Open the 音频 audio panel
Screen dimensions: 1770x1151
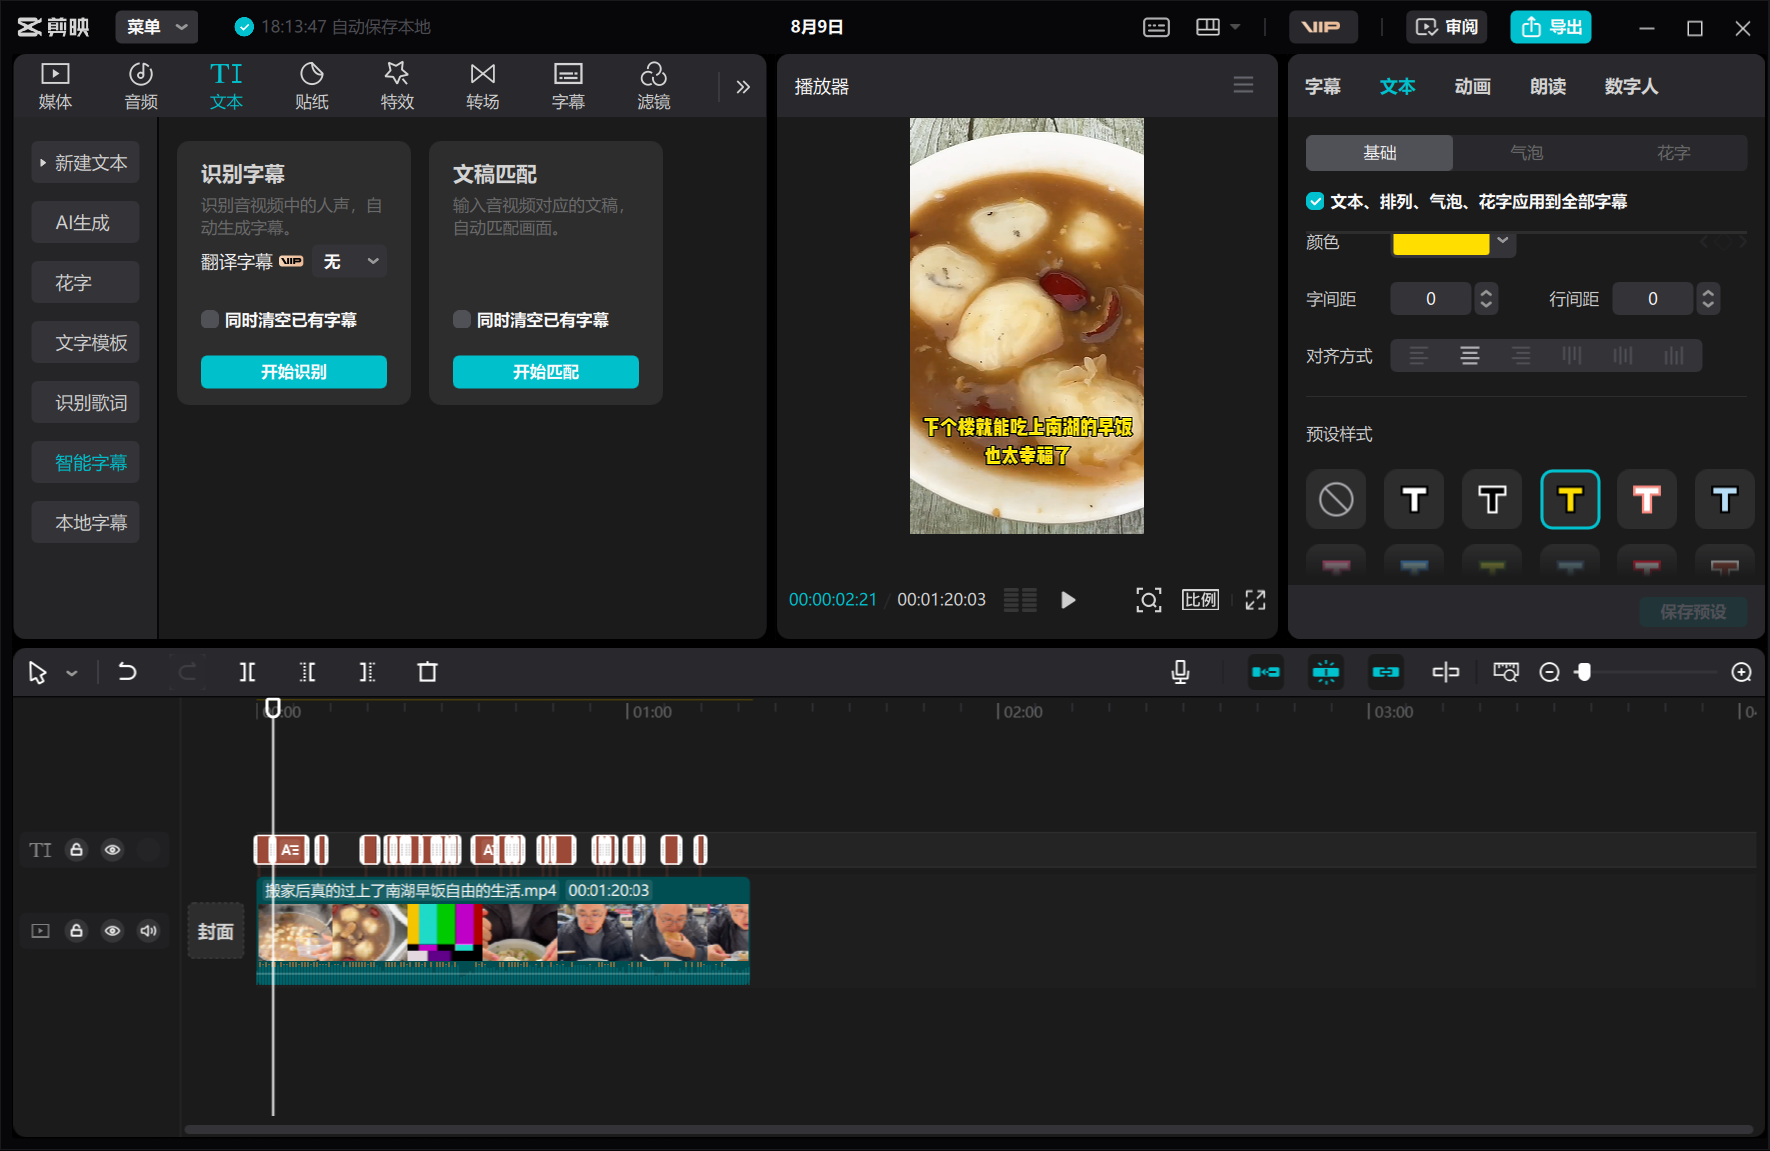point(141,86)
